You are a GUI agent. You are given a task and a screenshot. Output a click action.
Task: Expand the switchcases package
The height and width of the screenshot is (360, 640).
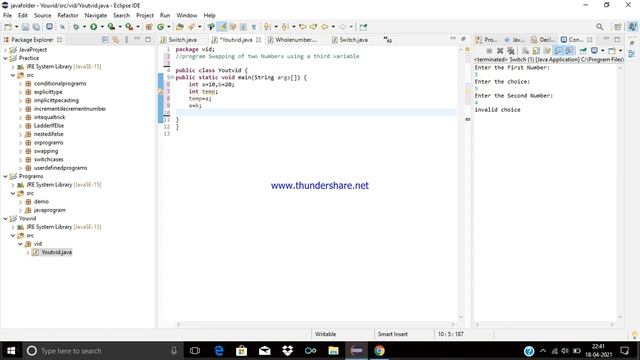click(x=20, y=160)
